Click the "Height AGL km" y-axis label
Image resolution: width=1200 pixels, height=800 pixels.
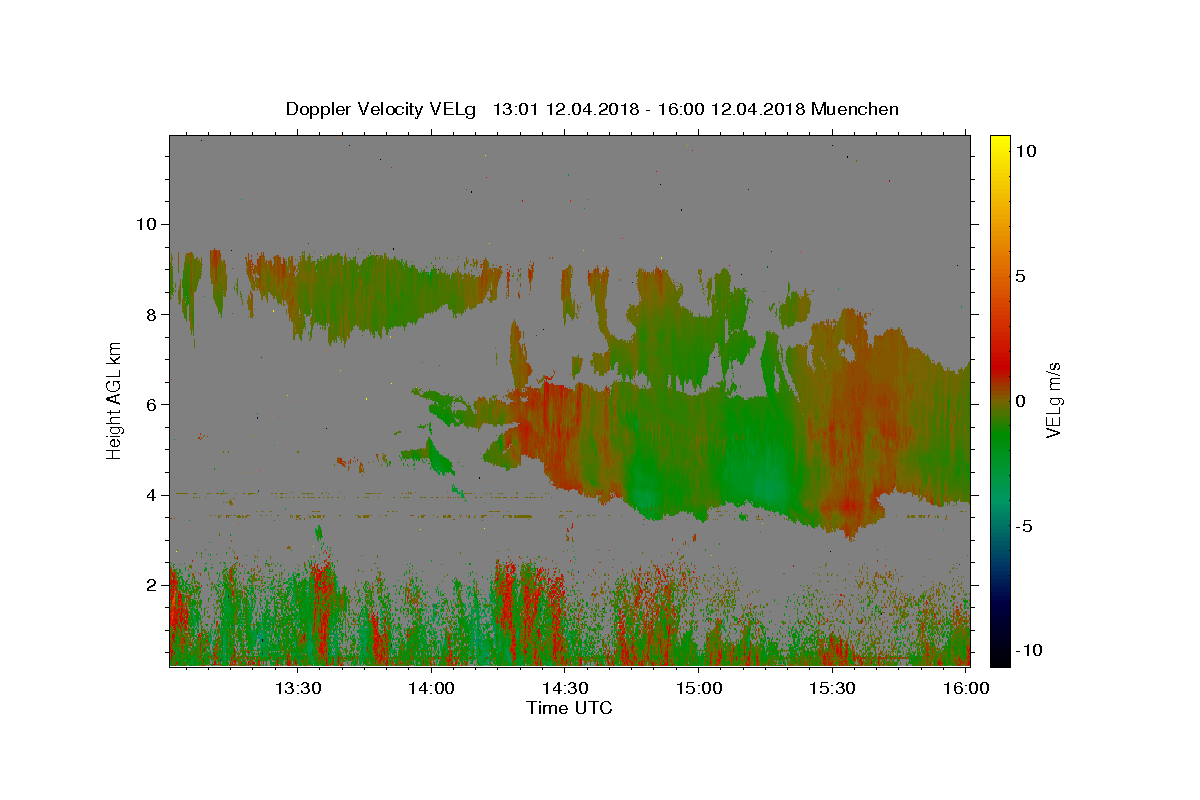(x=115, y=400)
